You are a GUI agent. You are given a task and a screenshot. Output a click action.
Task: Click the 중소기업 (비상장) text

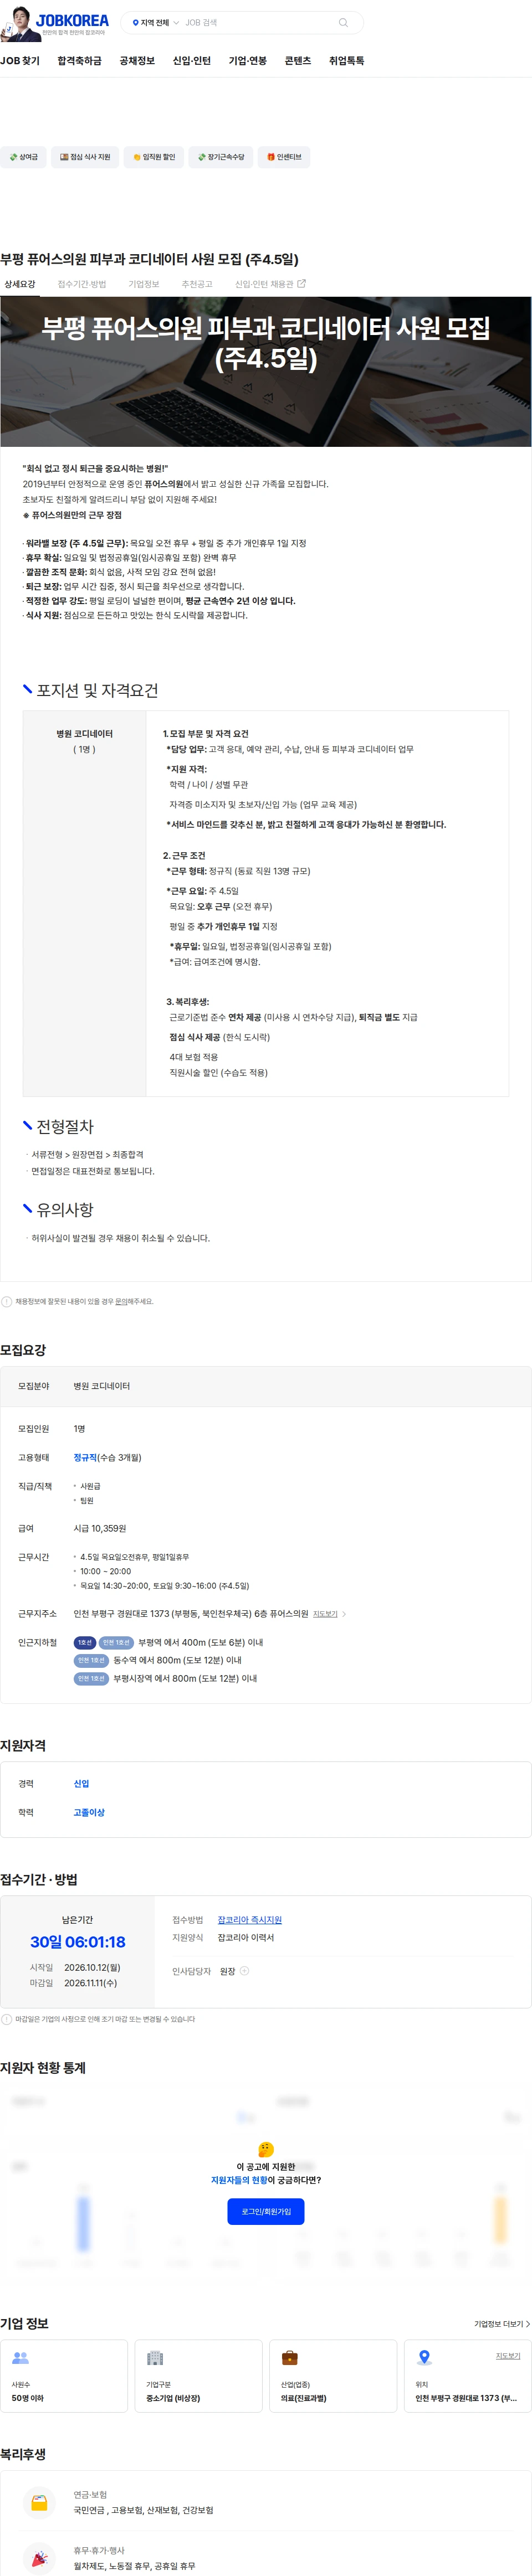click(x=173, y=2399)
